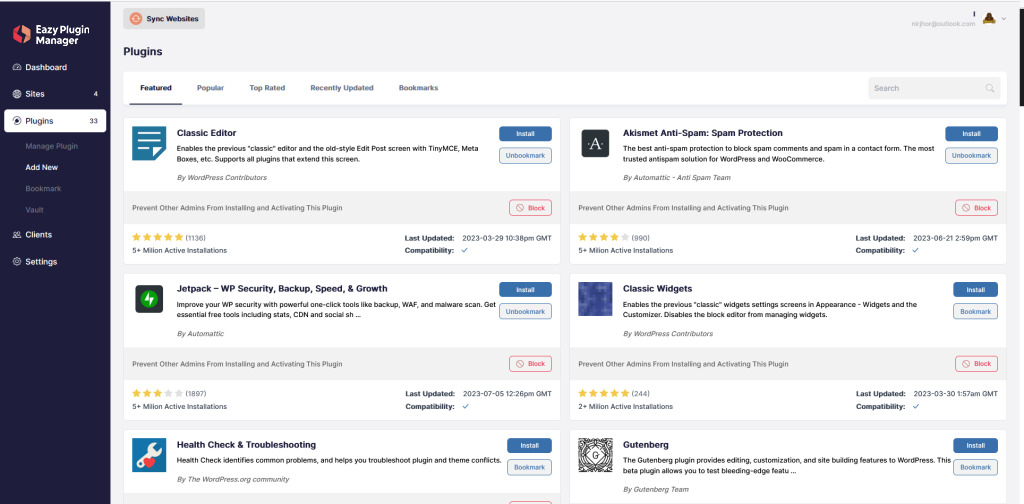Viewport: 1024px width, 504px height.
Task: Switch to the Featured tab
Action: point(156,88)
